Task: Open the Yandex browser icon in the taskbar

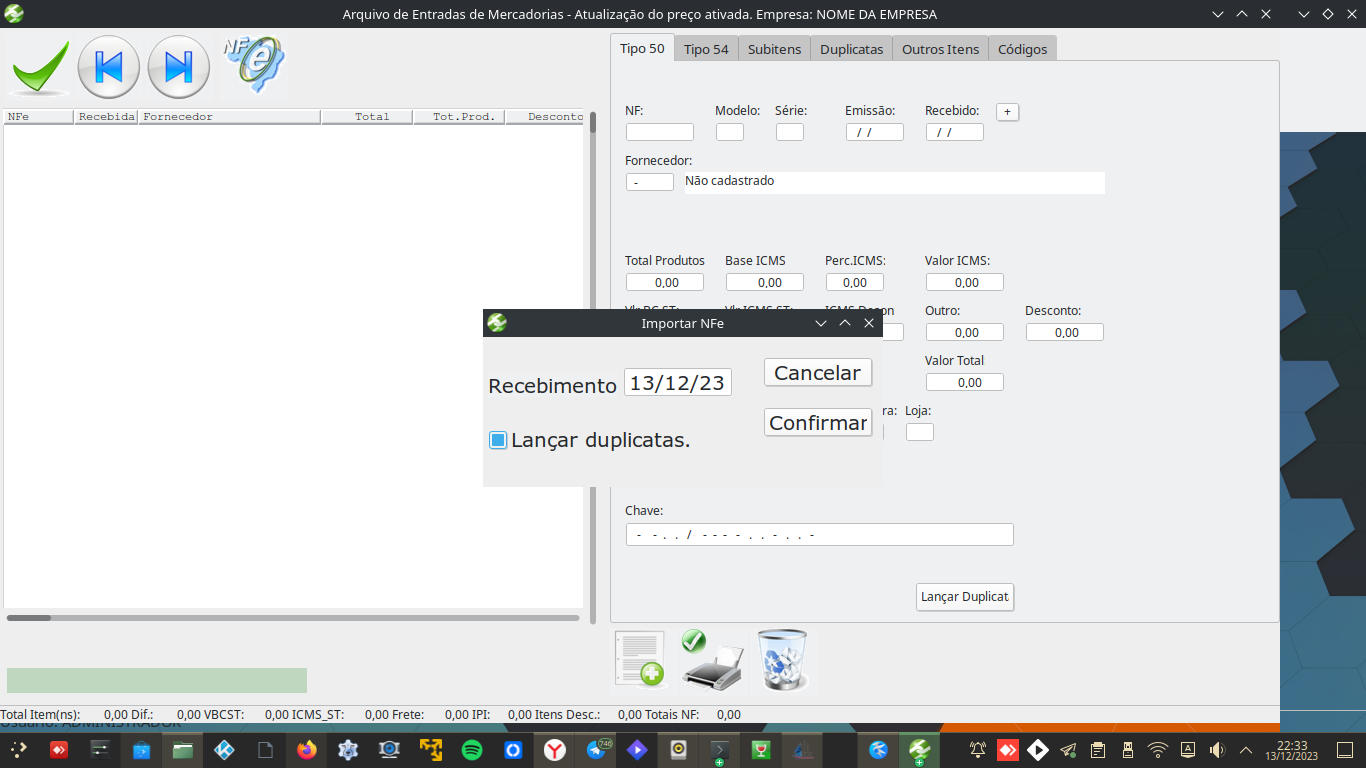Action: point(555,749)
